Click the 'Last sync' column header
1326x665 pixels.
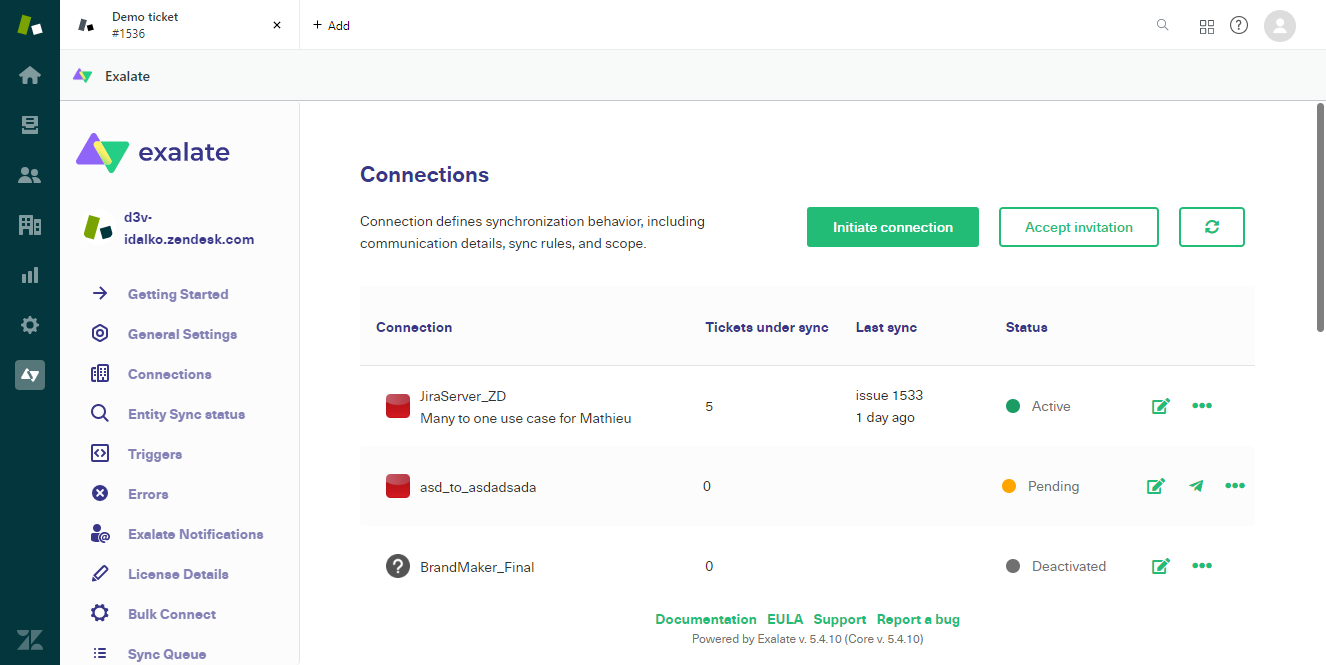click(886, 327)
